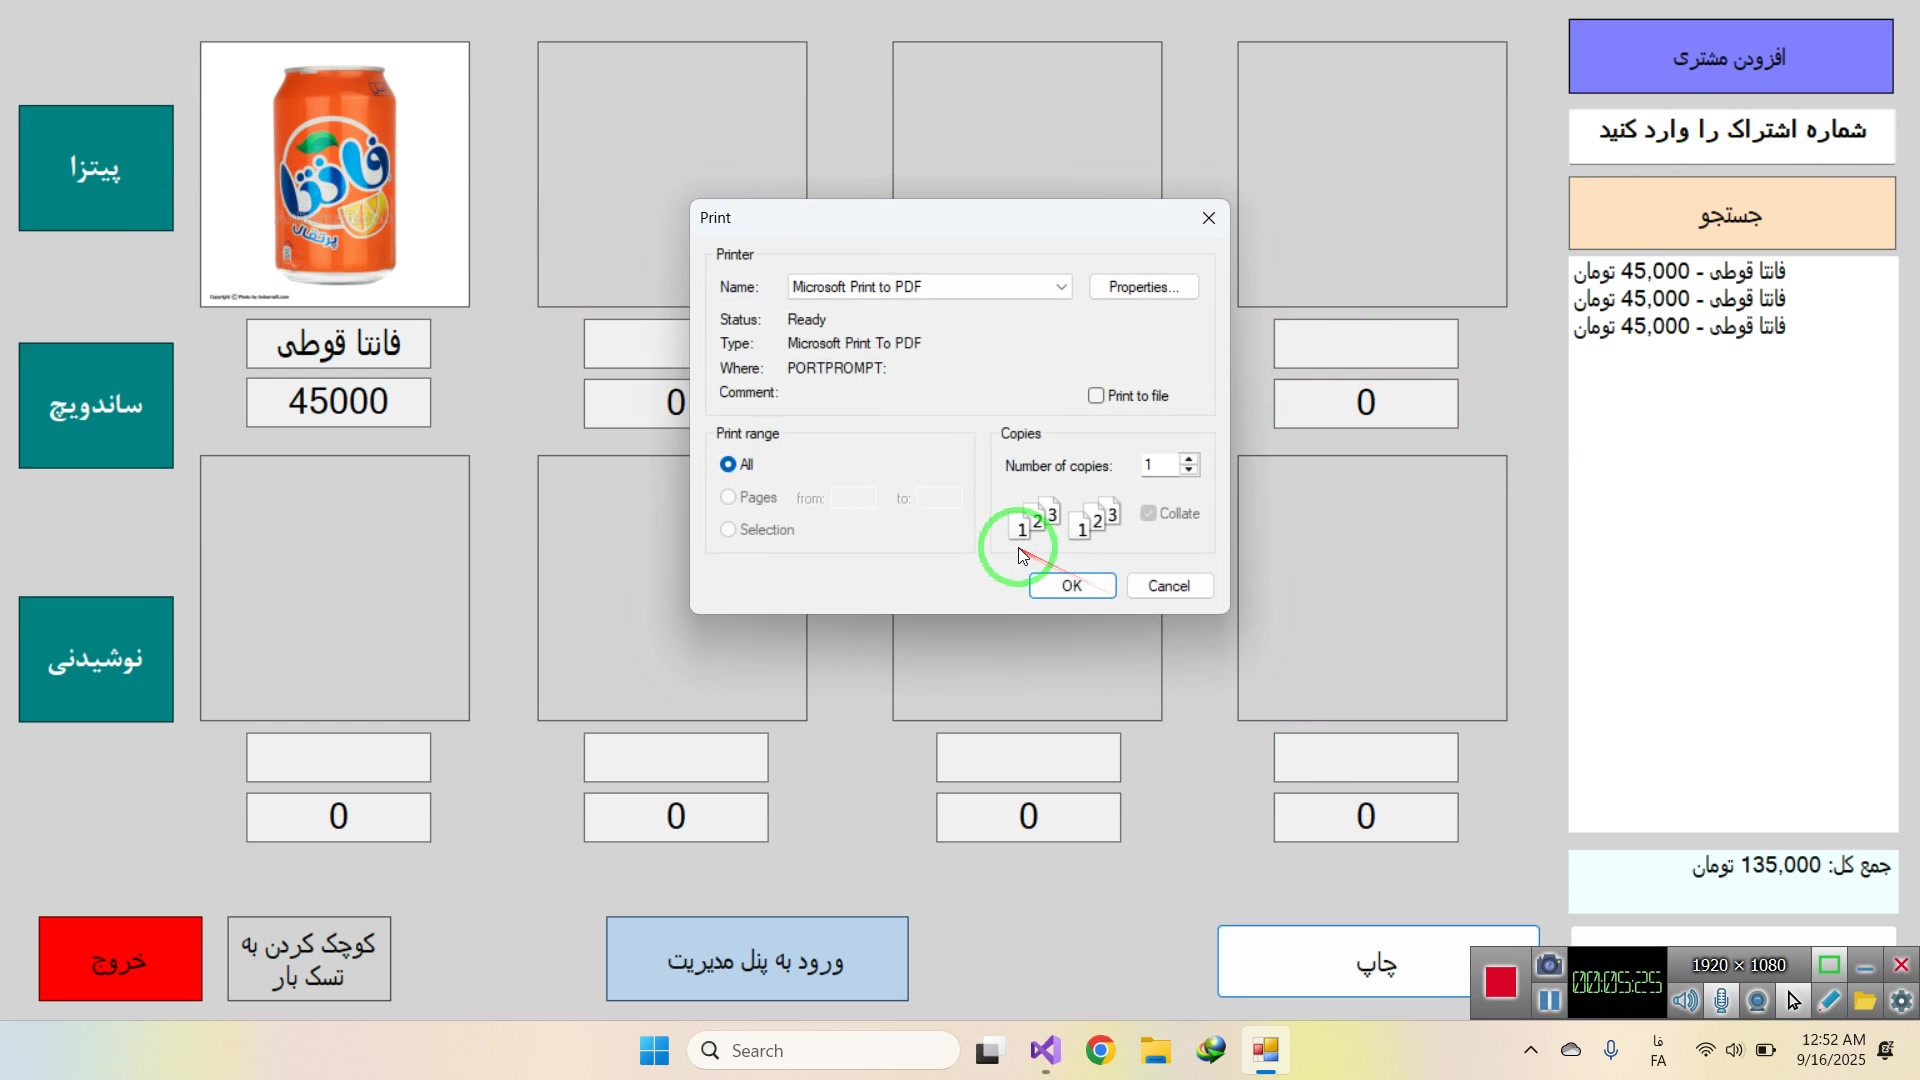Click the Fanta can product thumbnail
Viewport: 1920px width, 1080px height.
tap(335, 174)
